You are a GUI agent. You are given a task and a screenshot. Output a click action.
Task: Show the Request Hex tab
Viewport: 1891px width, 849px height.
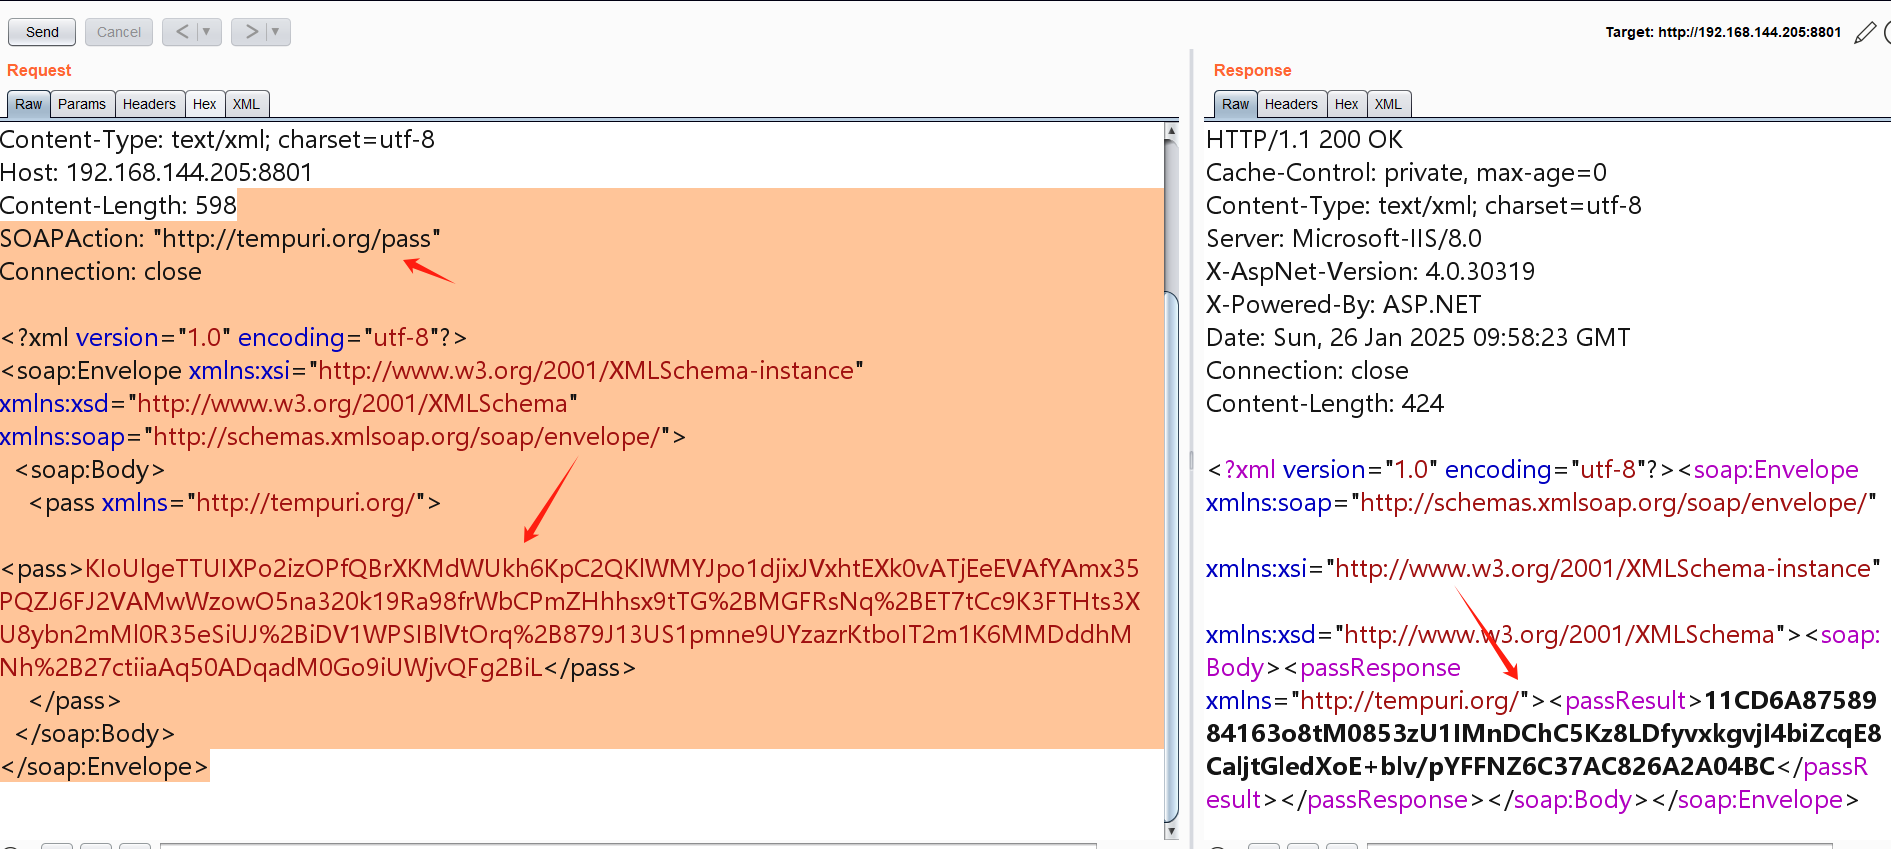[204, 104]
